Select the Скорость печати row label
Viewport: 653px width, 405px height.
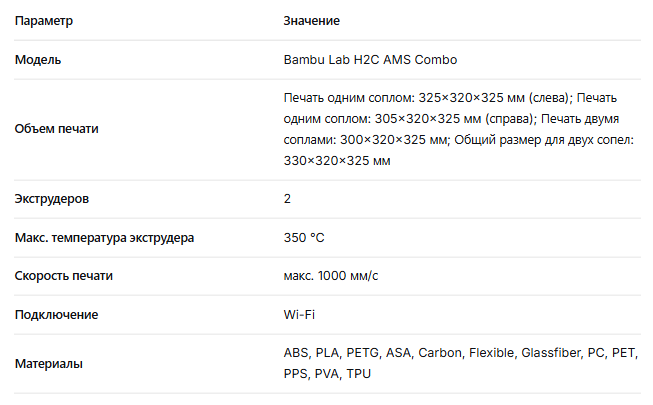click(64, 276)
